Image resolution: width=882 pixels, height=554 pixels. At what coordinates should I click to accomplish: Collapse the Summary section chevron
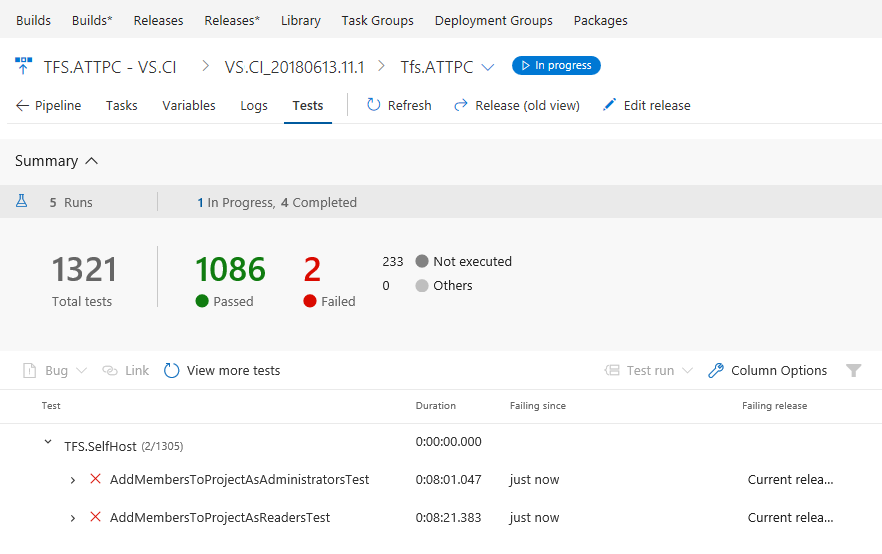pyautogui.click(x=92, y=161)
